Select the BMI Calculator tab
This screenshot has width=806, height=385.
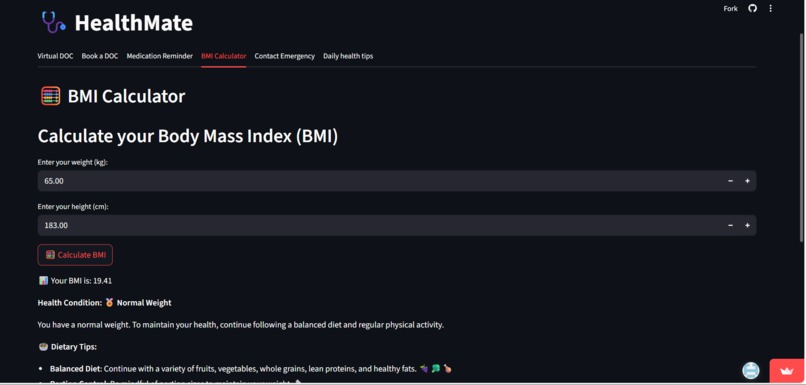coord(224,56)
